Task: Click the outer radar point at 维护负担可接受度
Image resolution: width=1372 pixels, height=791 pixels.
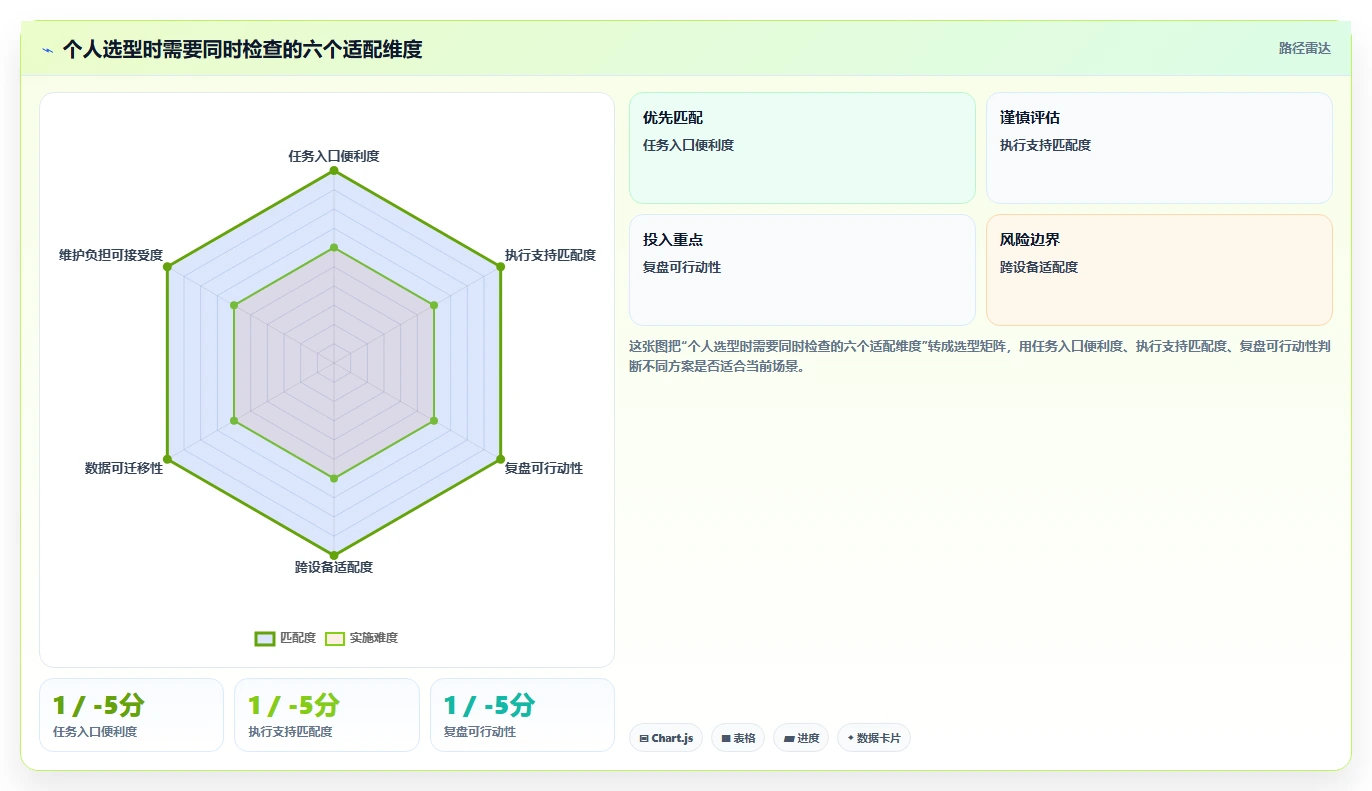Action: pos(168,266)
